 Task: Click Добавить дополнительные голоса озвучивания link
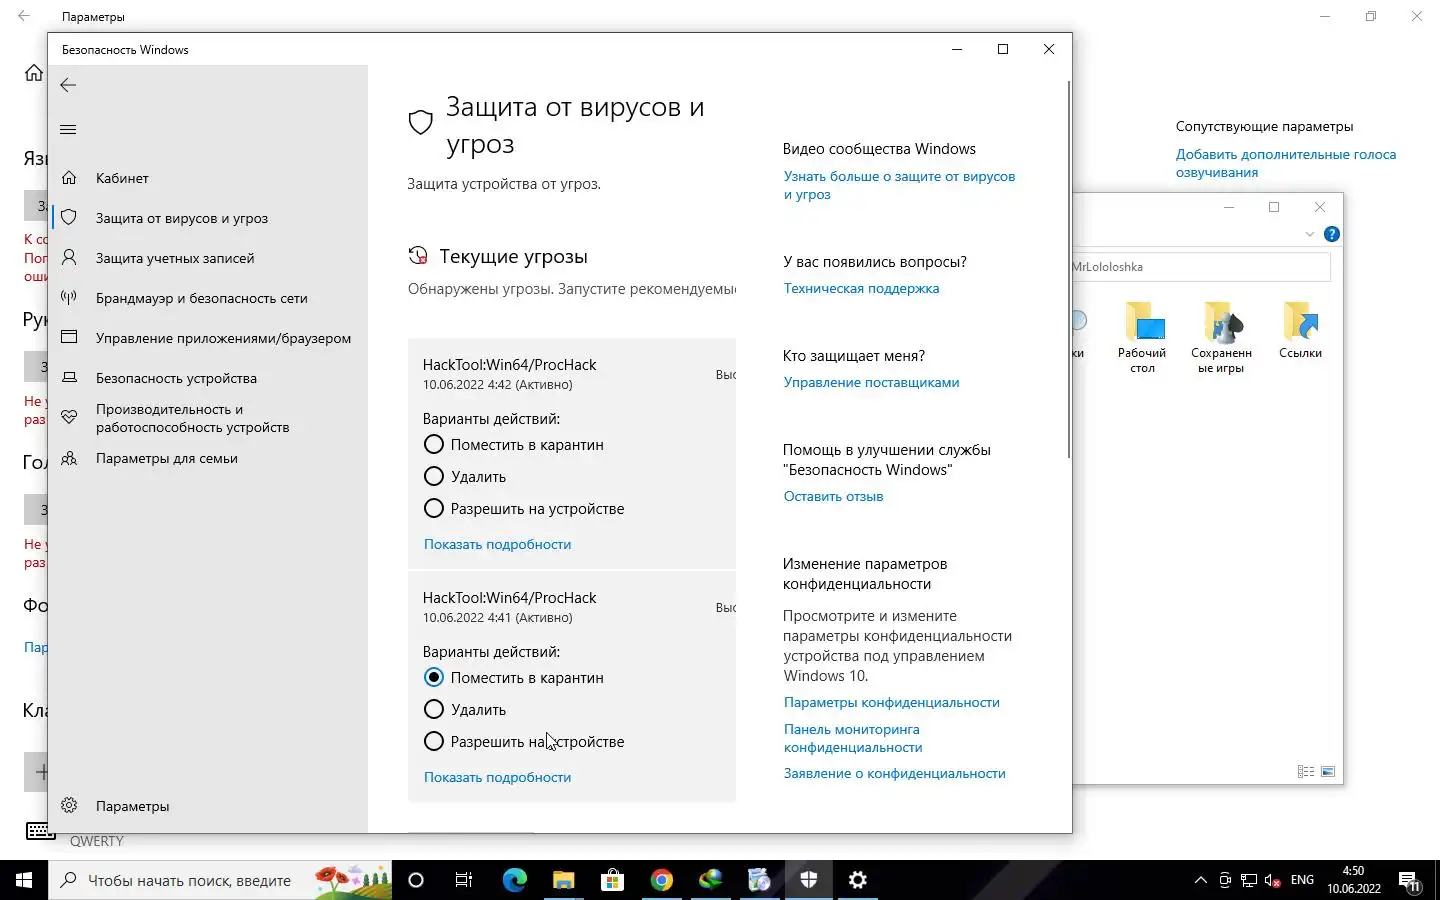[1285, 163]
